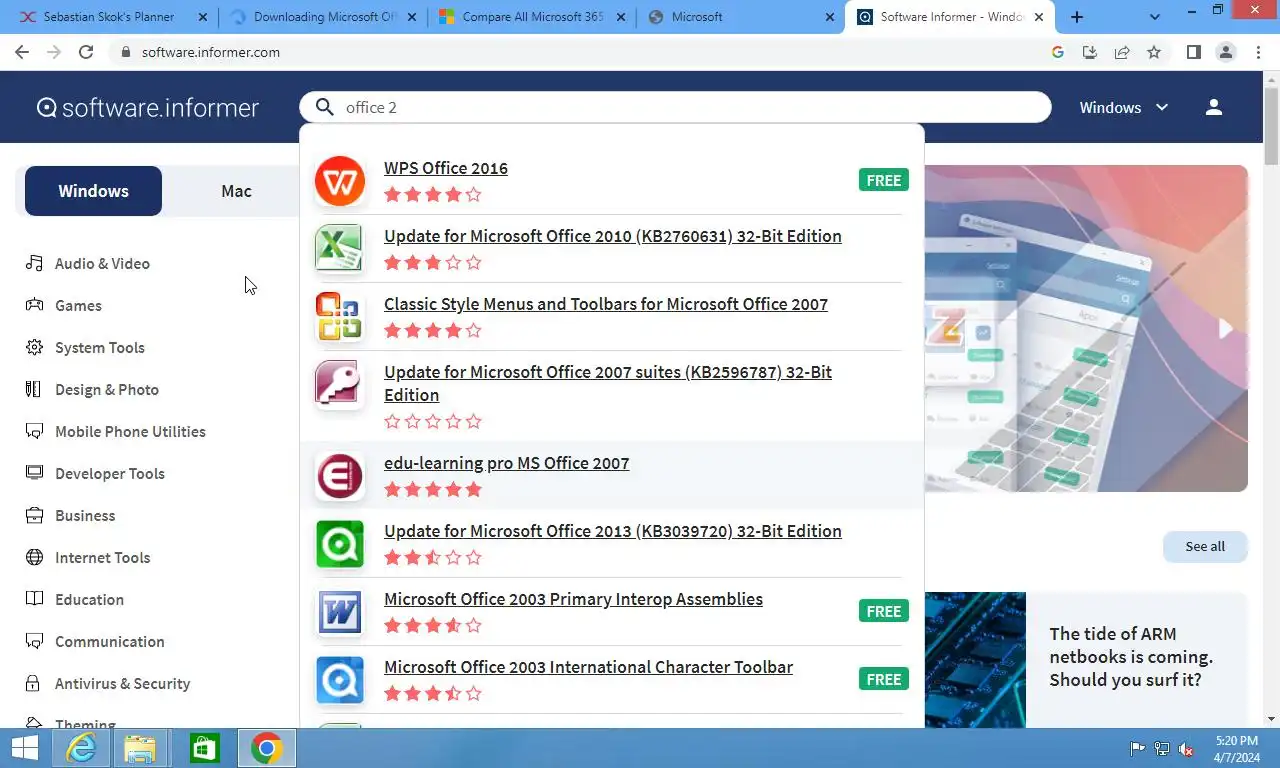Screen dimensions: 1280x768
Task: Click the System Tools gear icon
Action: (35, 347)
